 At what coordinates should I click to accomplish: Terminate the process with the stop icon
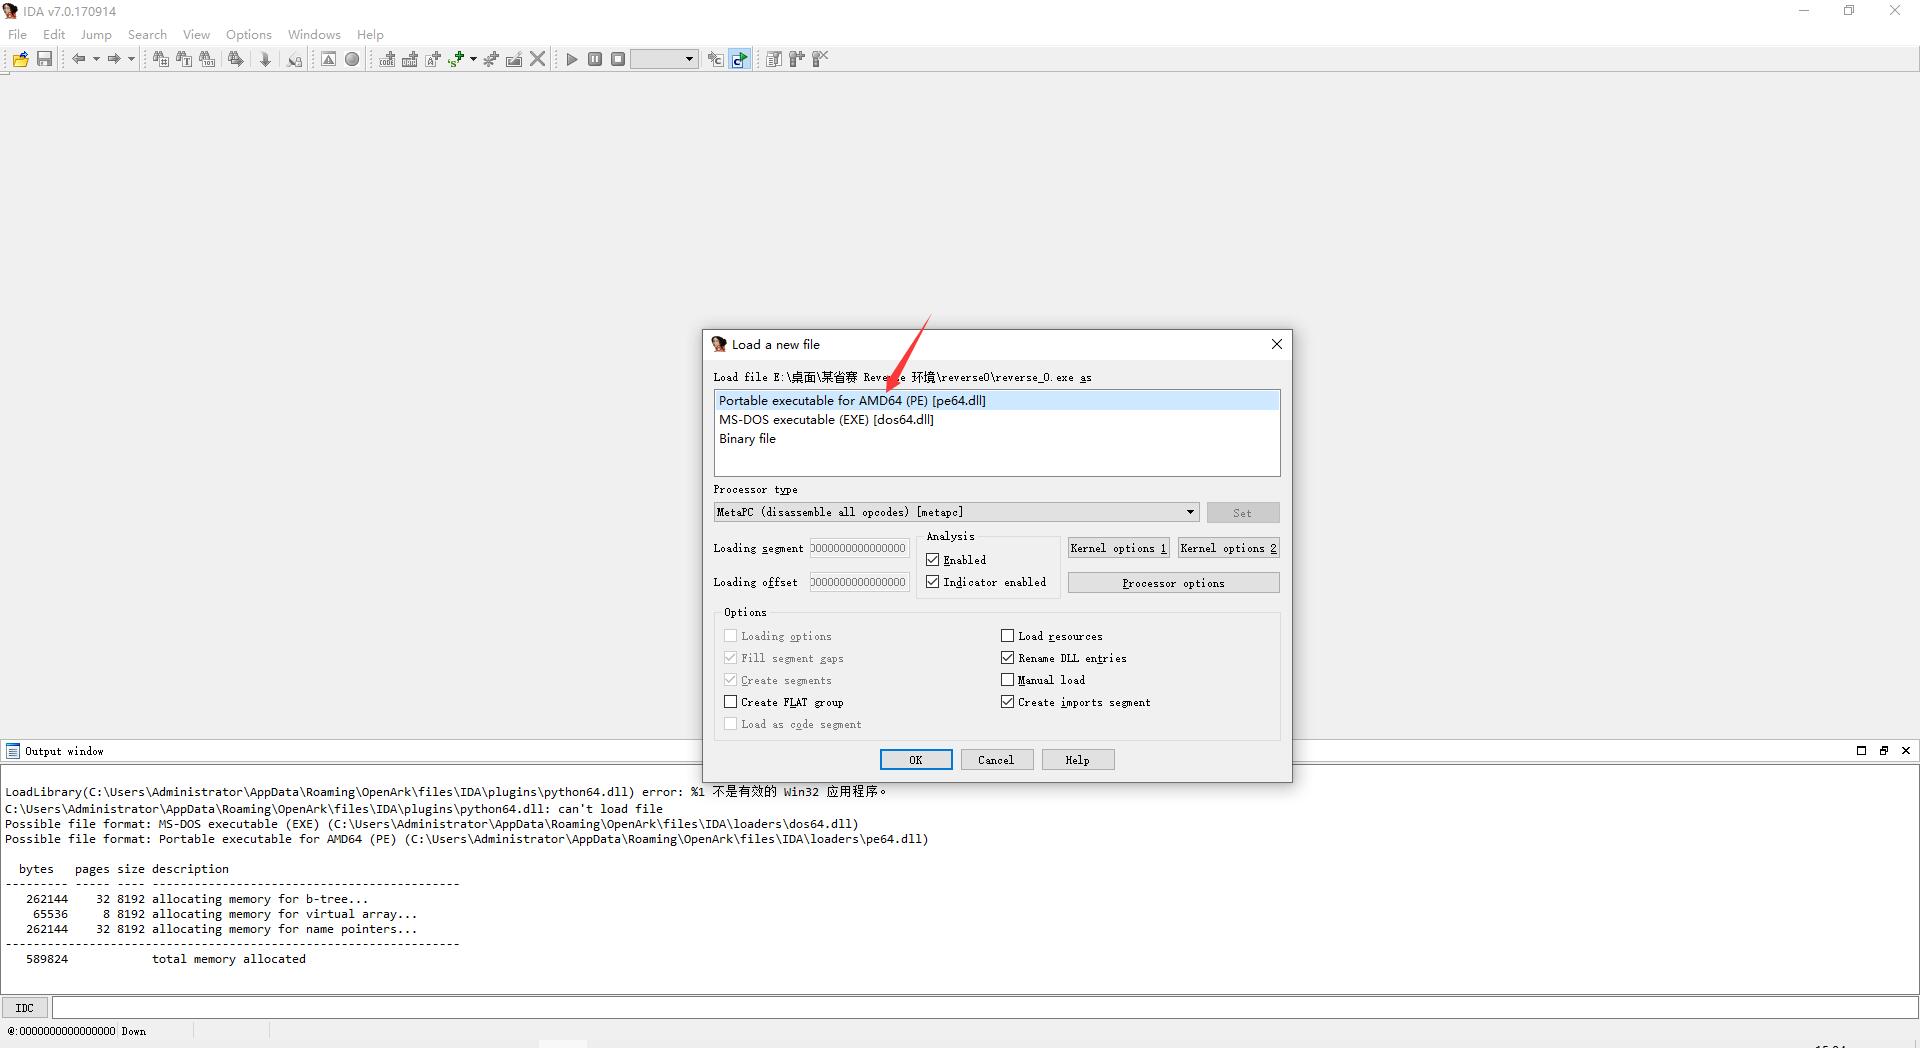pos(618,59)
